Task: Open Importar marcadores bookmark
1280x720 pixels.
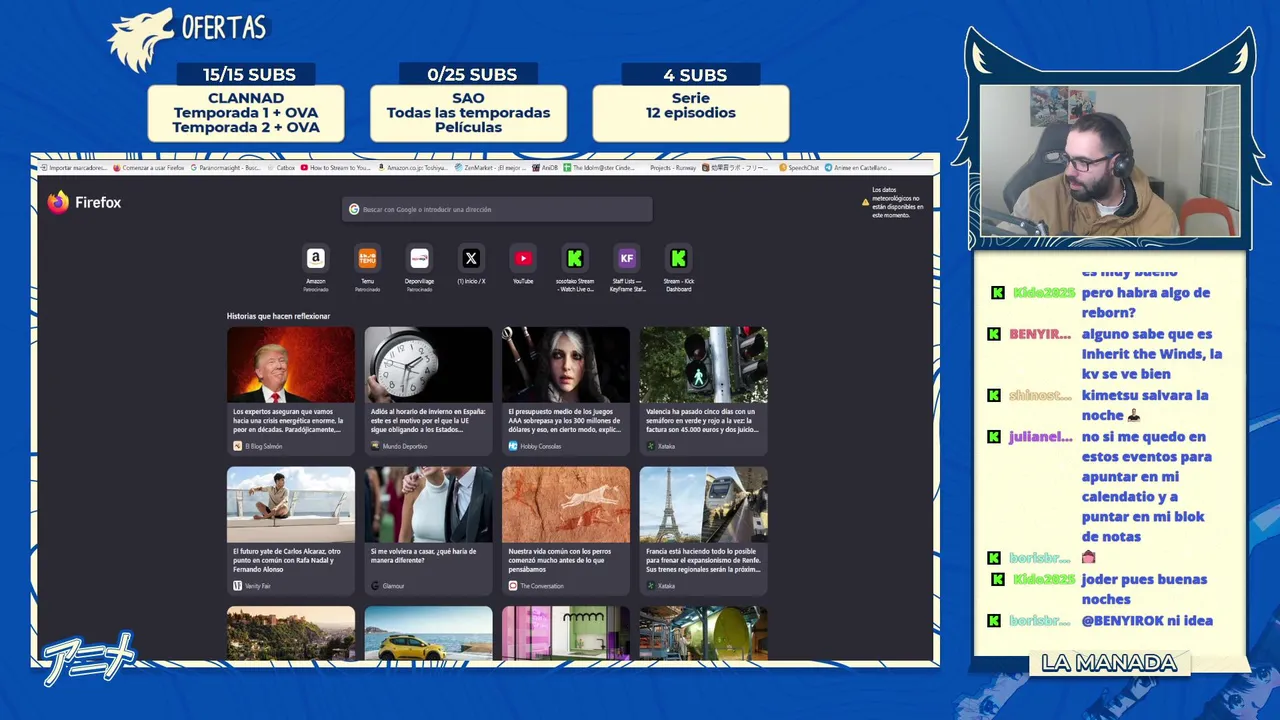Action: 73,168
